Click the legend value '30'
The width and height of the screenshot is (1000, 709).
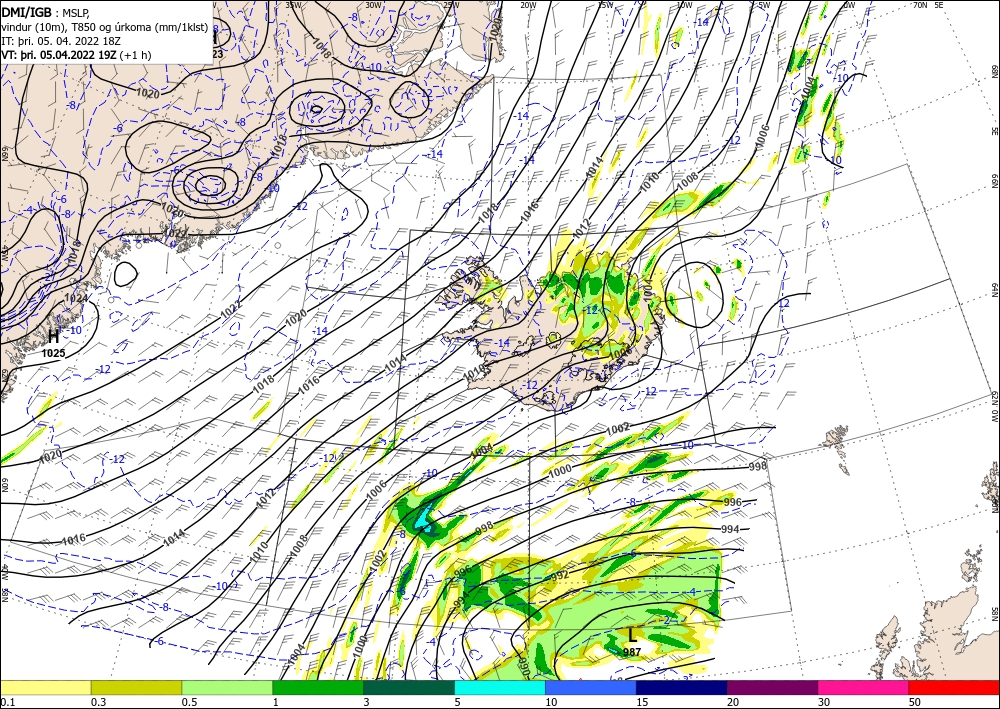pyautogui.click(x=825, y=702)
